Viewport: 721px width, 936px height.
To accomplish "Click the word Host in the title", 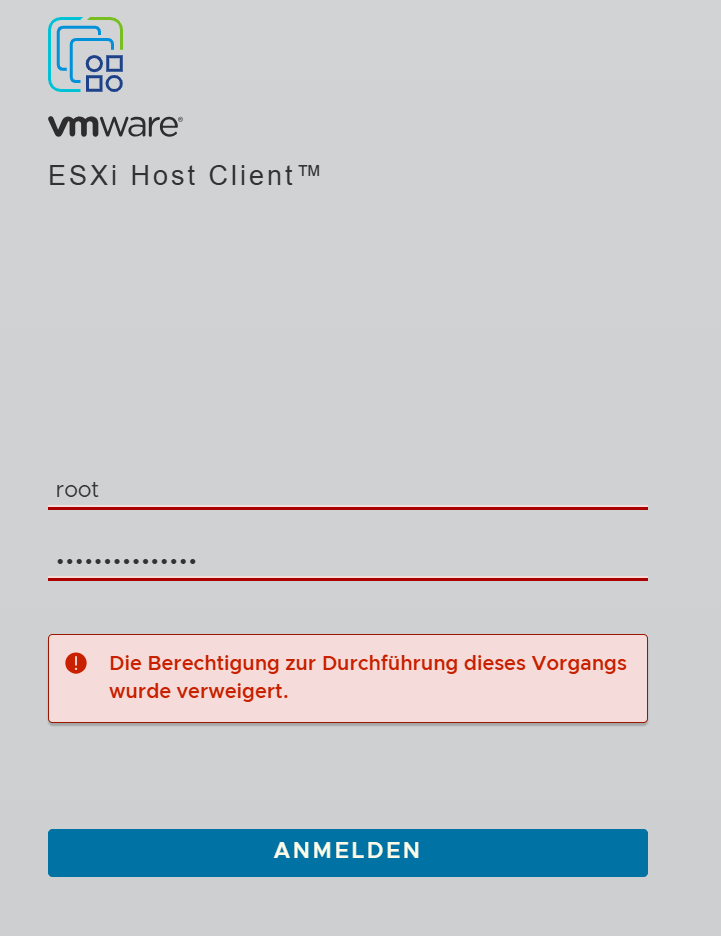I will 163,176.
